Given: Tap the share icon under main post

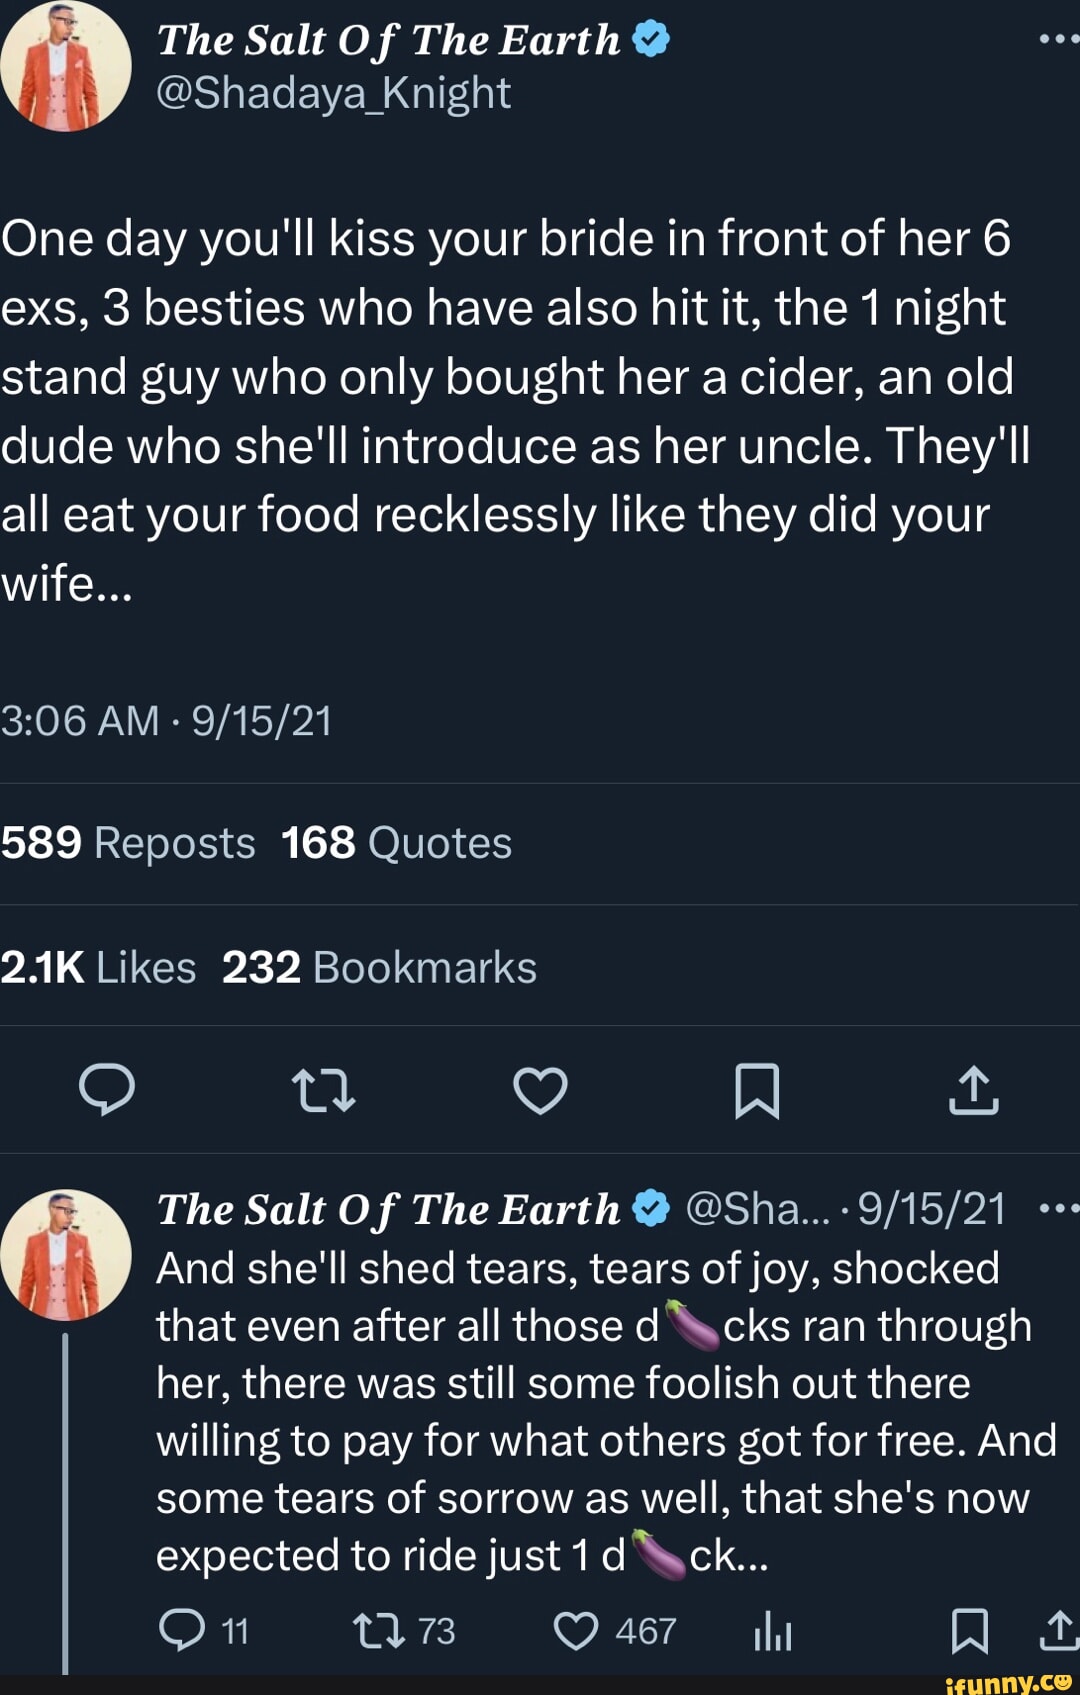Looking at the screenshot, I should click(973, 1090).
